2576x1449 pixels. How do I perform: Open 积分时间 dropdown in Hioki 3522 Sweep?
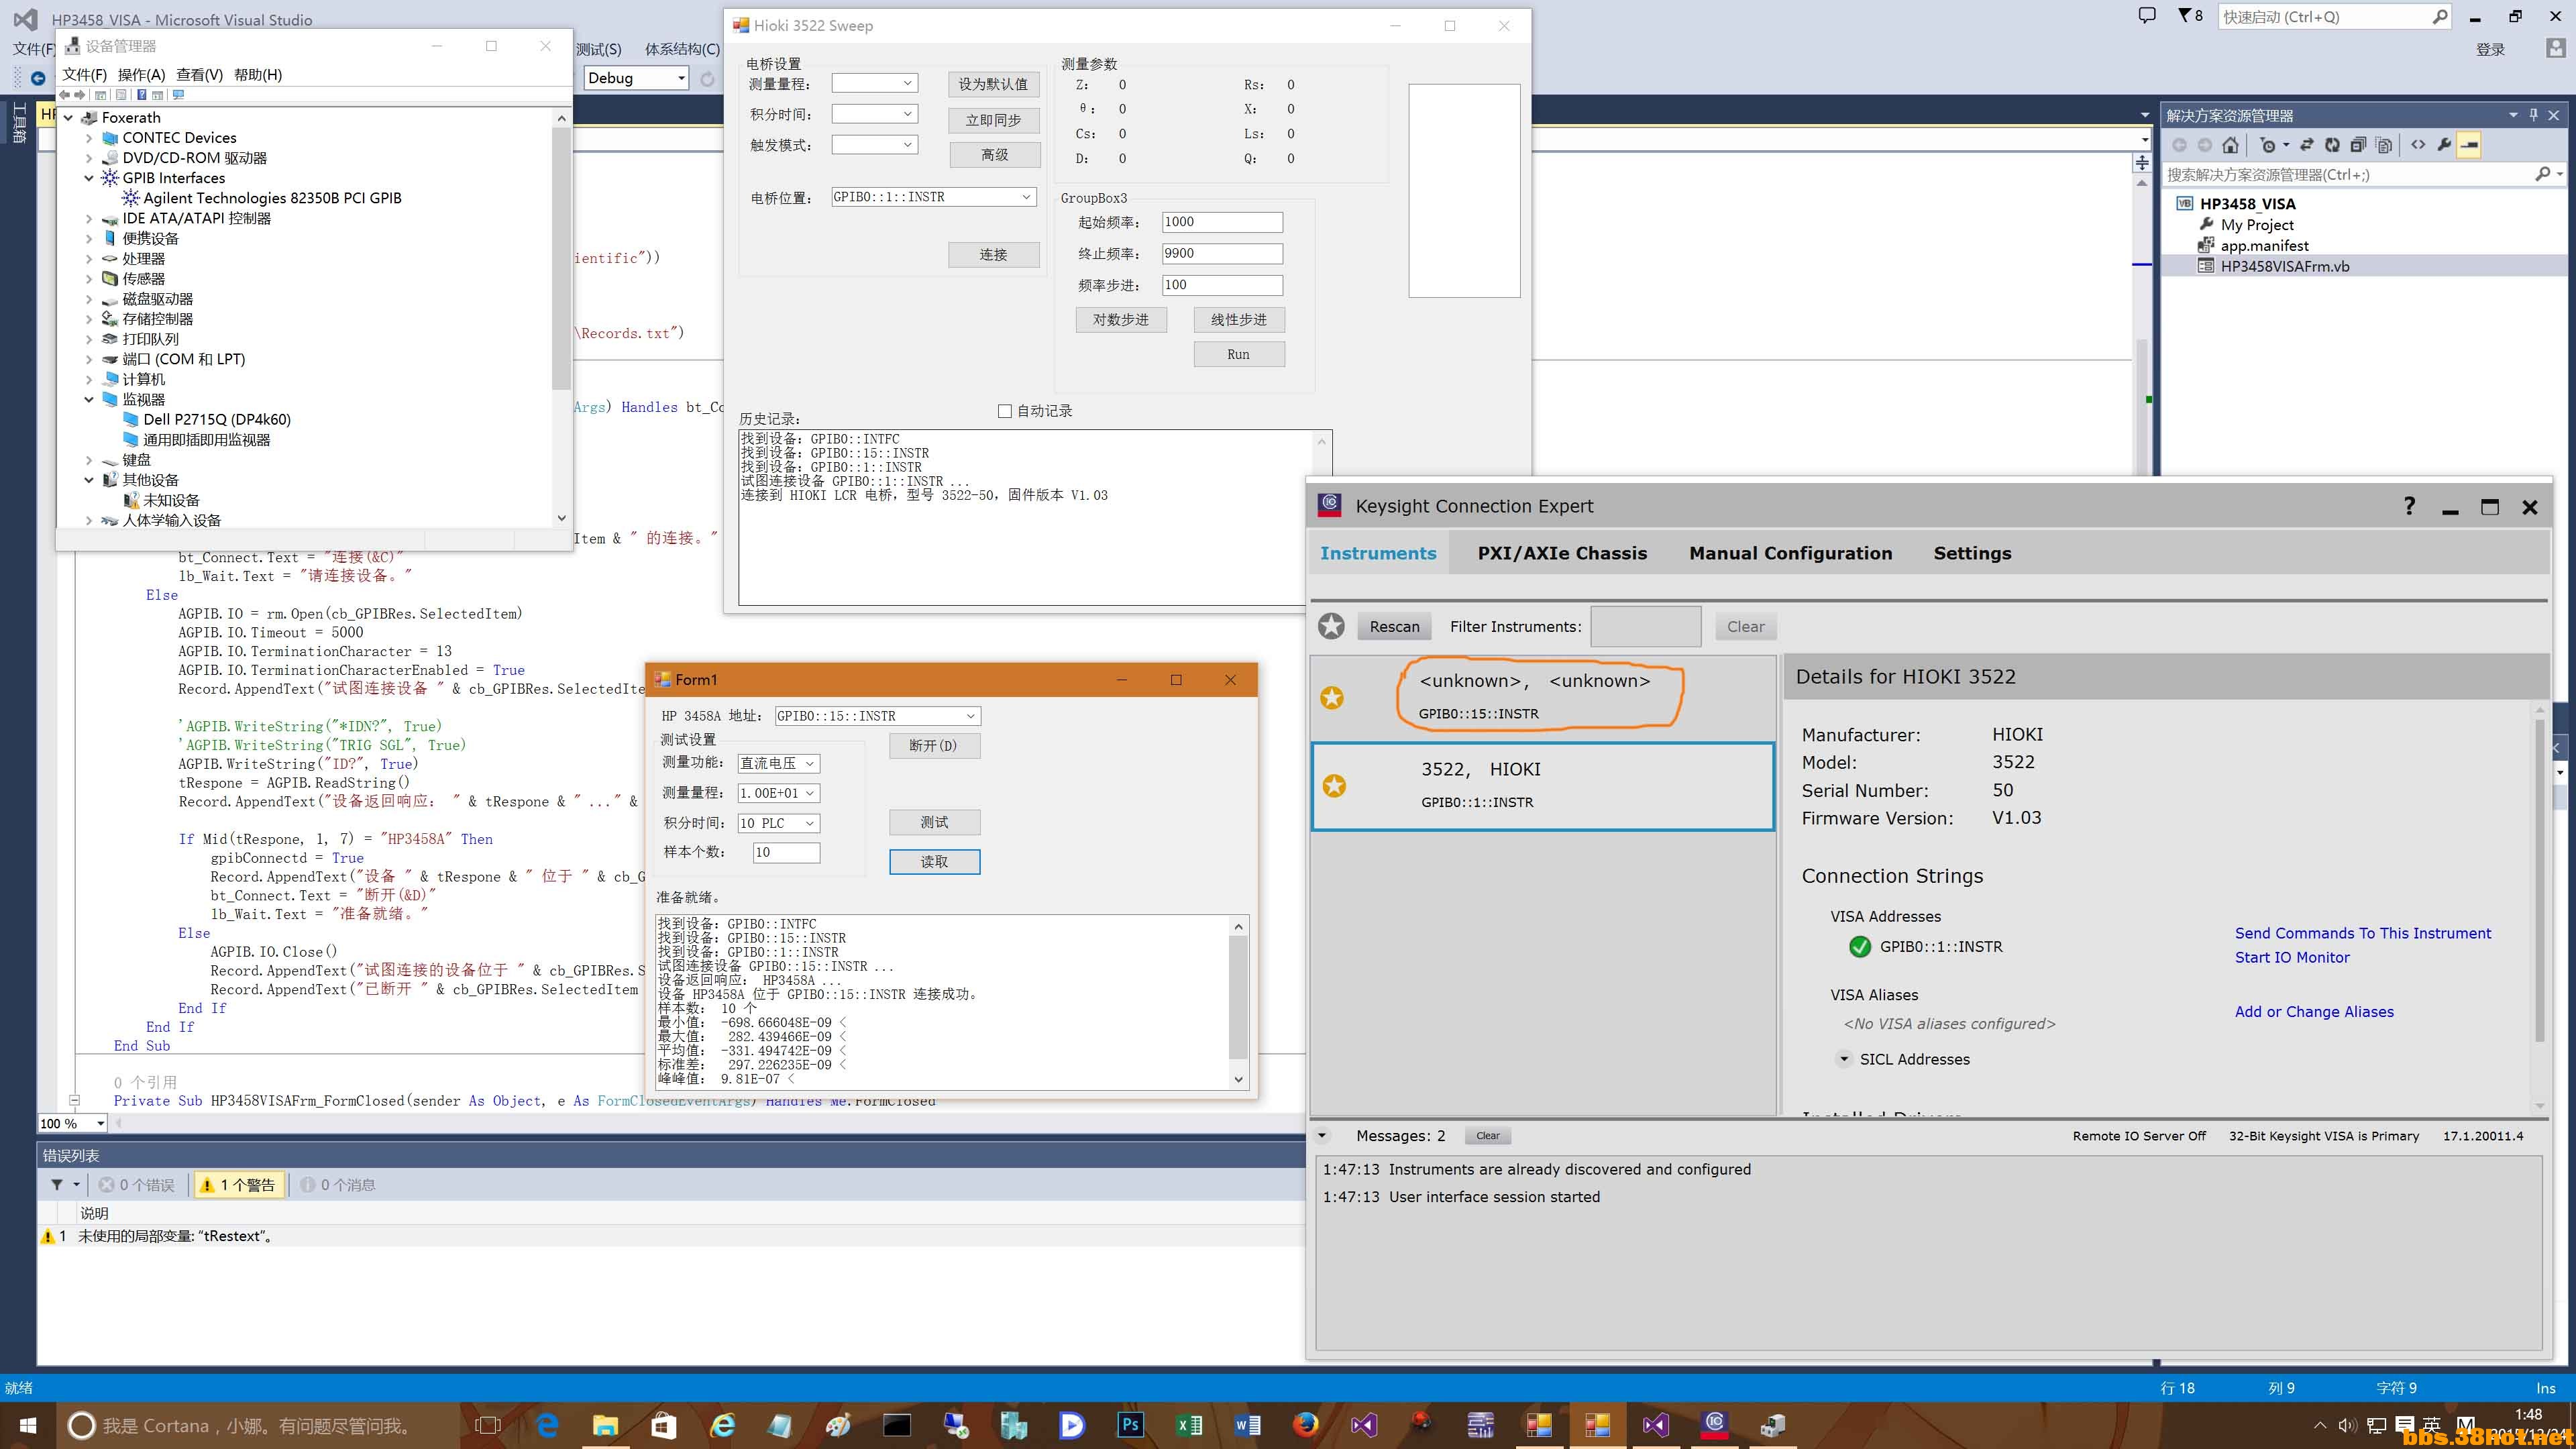click(908, 114)
